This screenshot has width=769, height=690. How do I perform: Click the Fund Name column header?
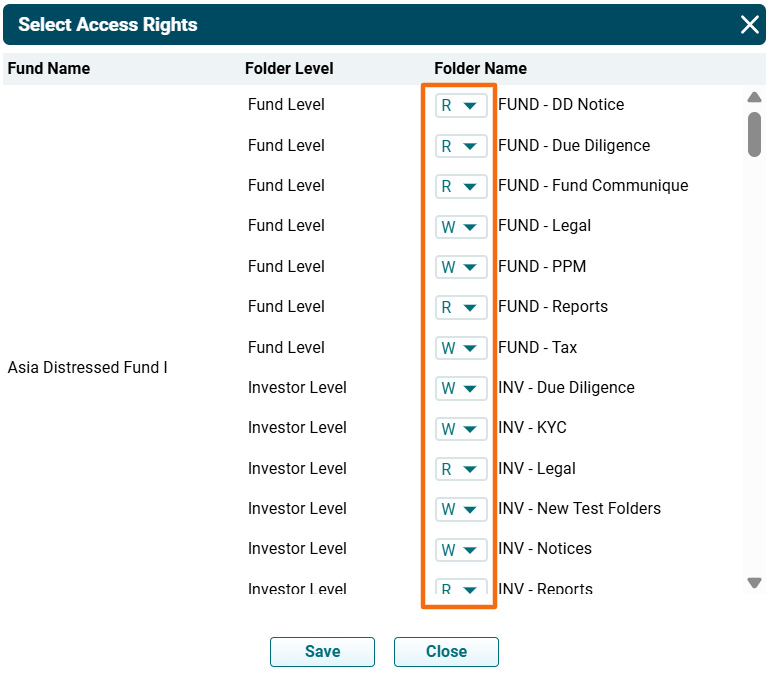point(49,69)
